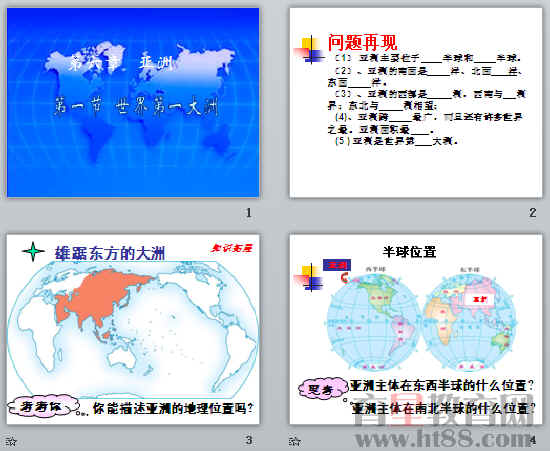This screenshot has height=451, width=550.
Task: Click the animation star icon under slide 3
Action: click(12, 441)
